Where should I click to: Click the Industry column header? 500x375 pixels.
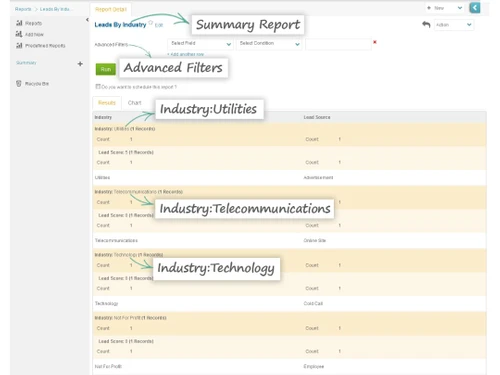tap(103, 117)
